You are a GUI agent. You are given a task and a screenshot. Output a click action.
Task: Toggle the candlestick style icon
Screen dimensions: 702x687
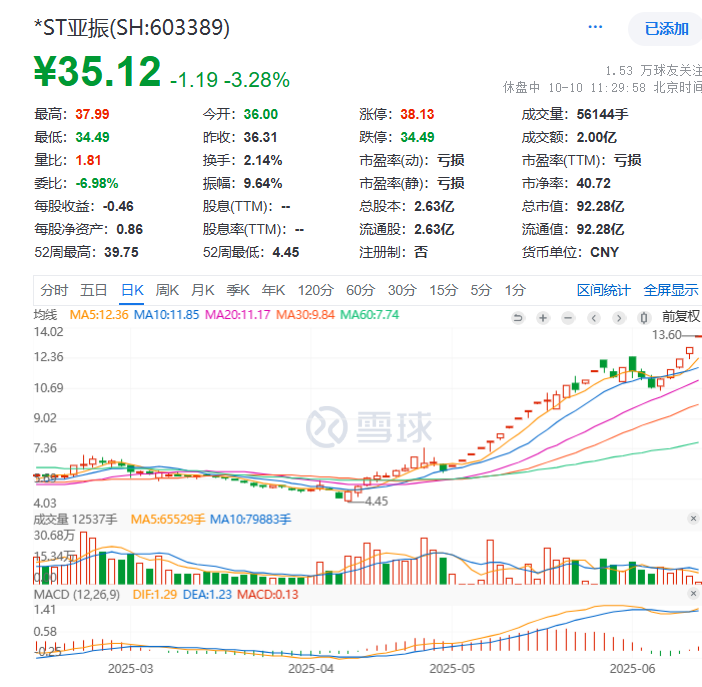pos(644,318)
